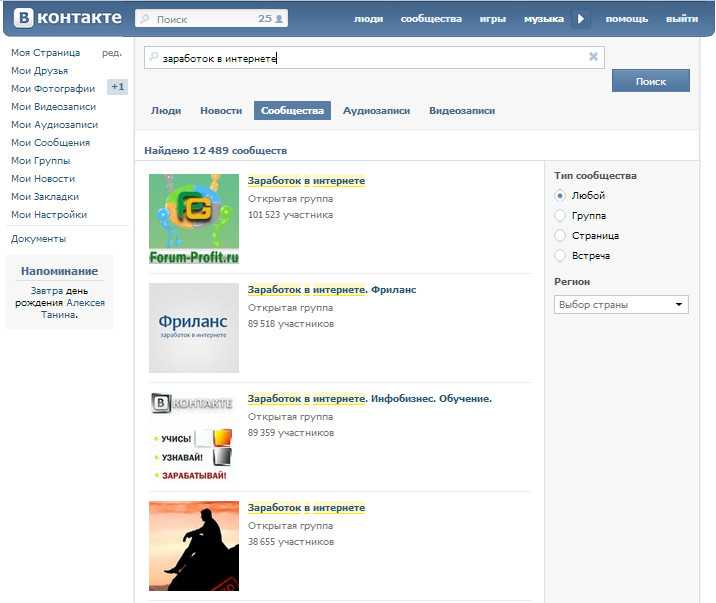Focus the header Поиск field
The image size is (716, 603).
(211, 19)
